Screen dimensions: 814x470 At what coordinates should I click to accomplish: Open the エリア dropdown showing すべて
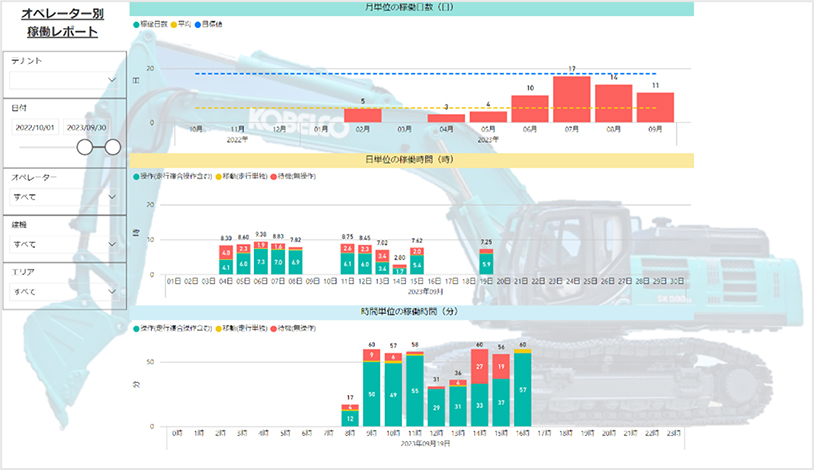coord(64,291)
